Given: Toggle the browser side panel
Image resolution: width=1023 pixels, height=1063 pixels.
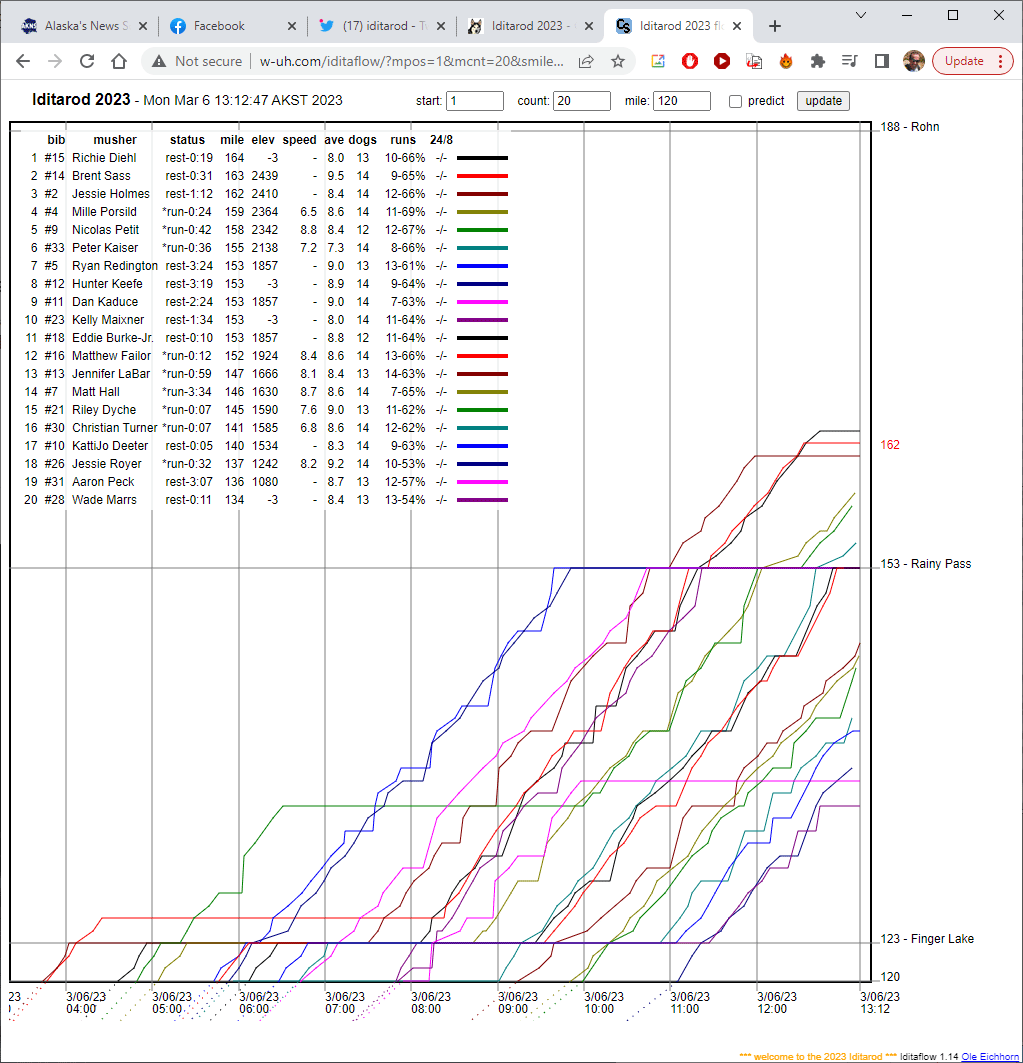Looking at the screenshot, I should coord(881,61).
